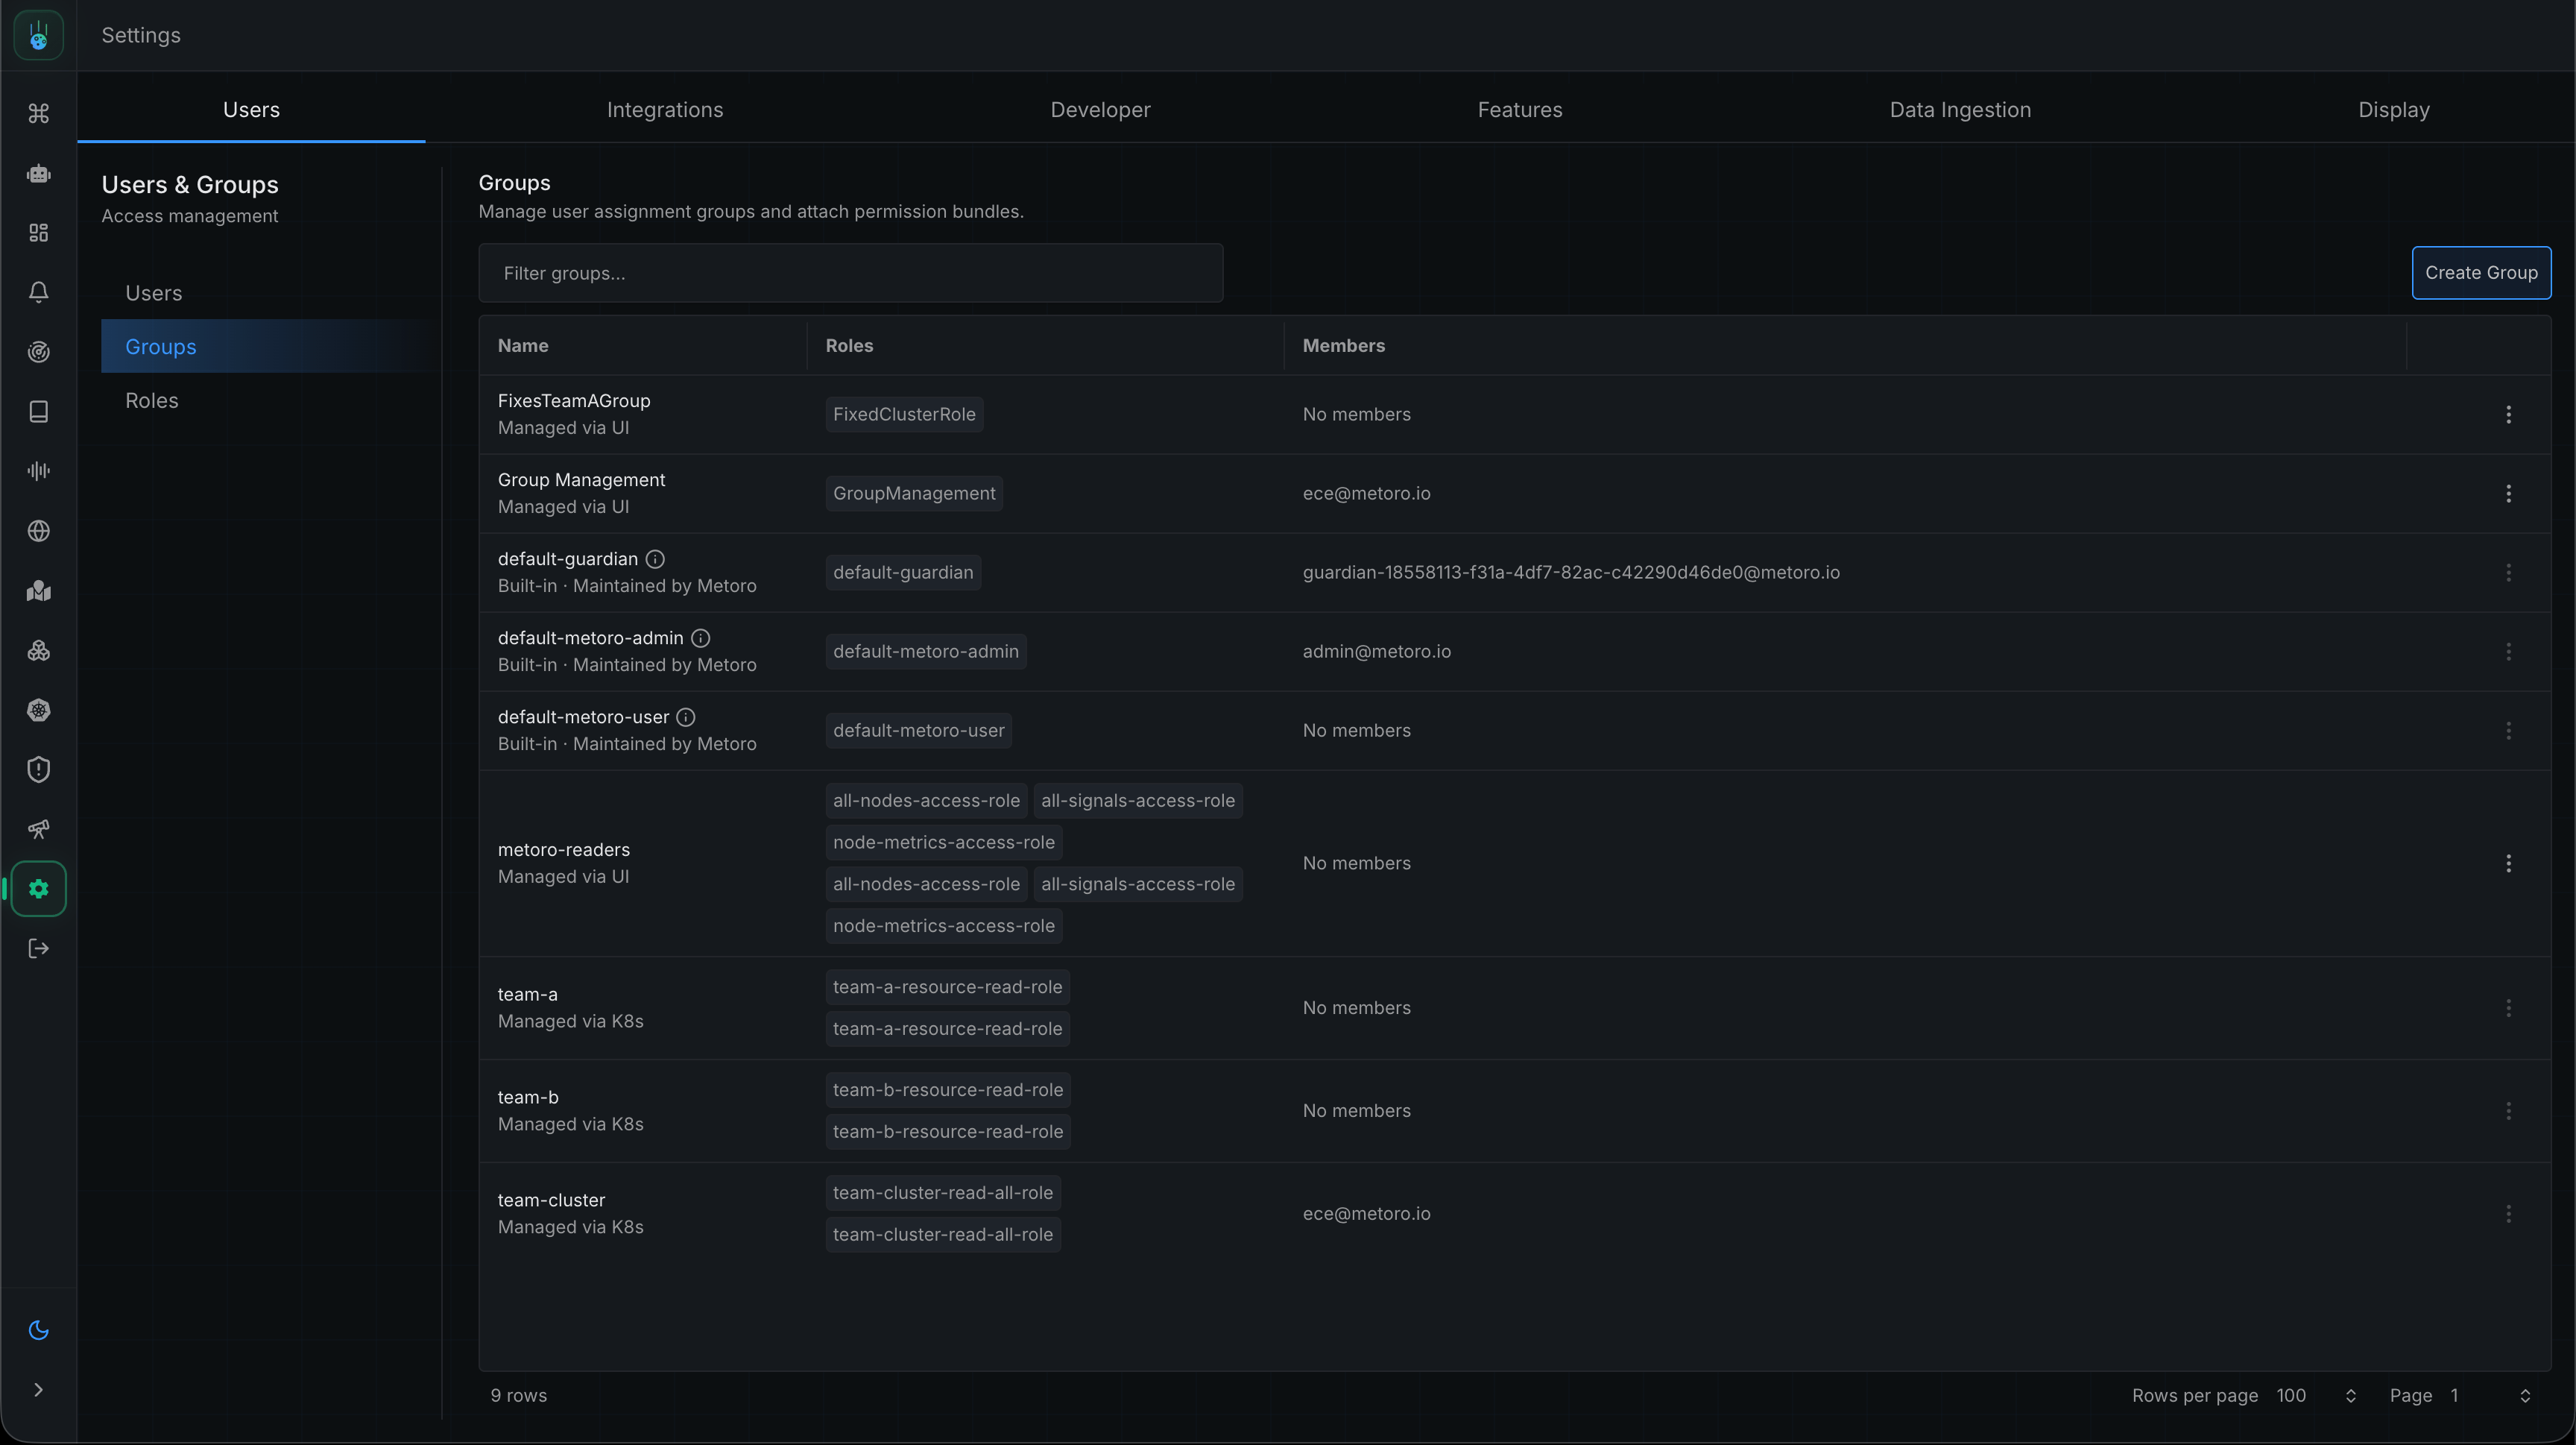Click the Create Group button

point(2481,272)
